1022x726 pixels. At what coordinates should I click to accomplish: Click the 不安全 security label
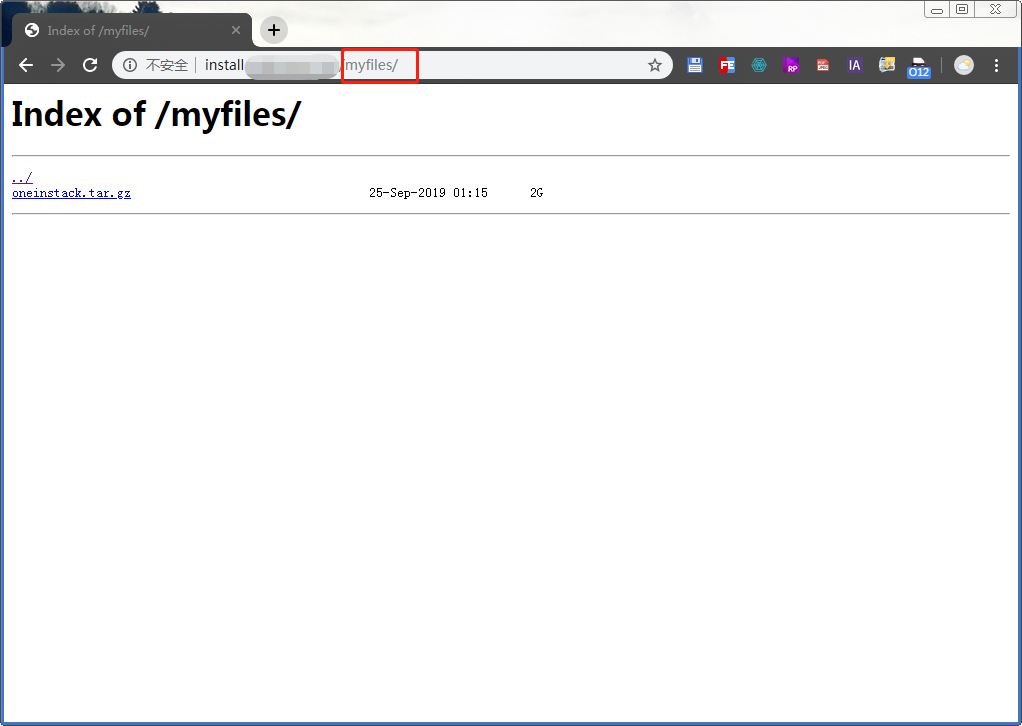(x=166, y=65)
